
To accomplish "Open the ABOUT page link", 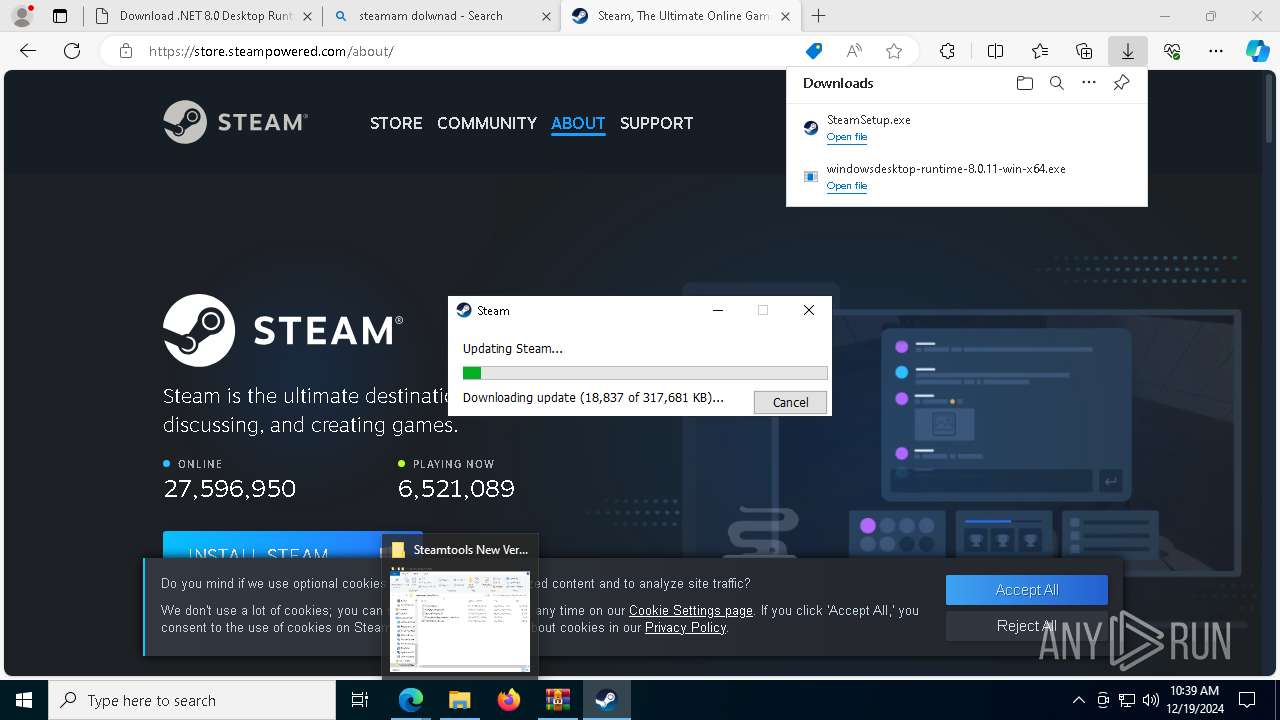I will click(x=578, y=123).
